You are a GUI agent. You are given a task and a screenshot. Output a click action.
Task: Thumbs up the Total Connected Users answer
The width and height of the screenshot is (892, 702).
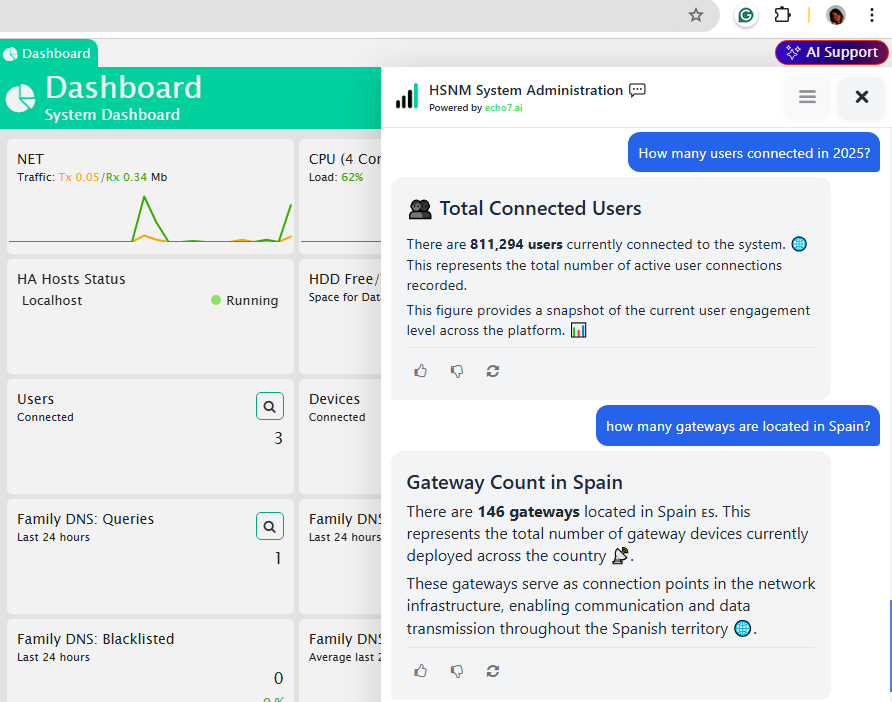click(421, 371)
